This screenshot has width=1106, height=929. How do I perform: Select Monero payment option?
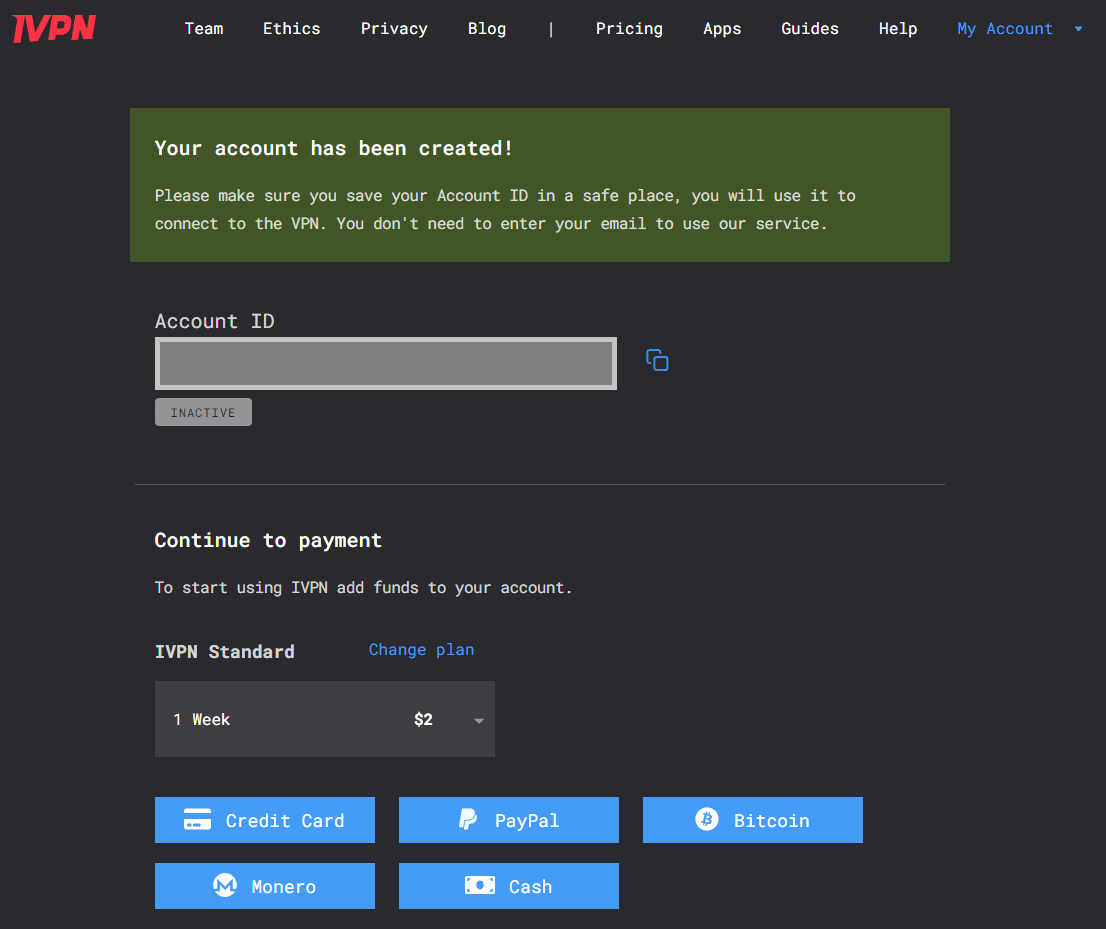tap(265, 886)
